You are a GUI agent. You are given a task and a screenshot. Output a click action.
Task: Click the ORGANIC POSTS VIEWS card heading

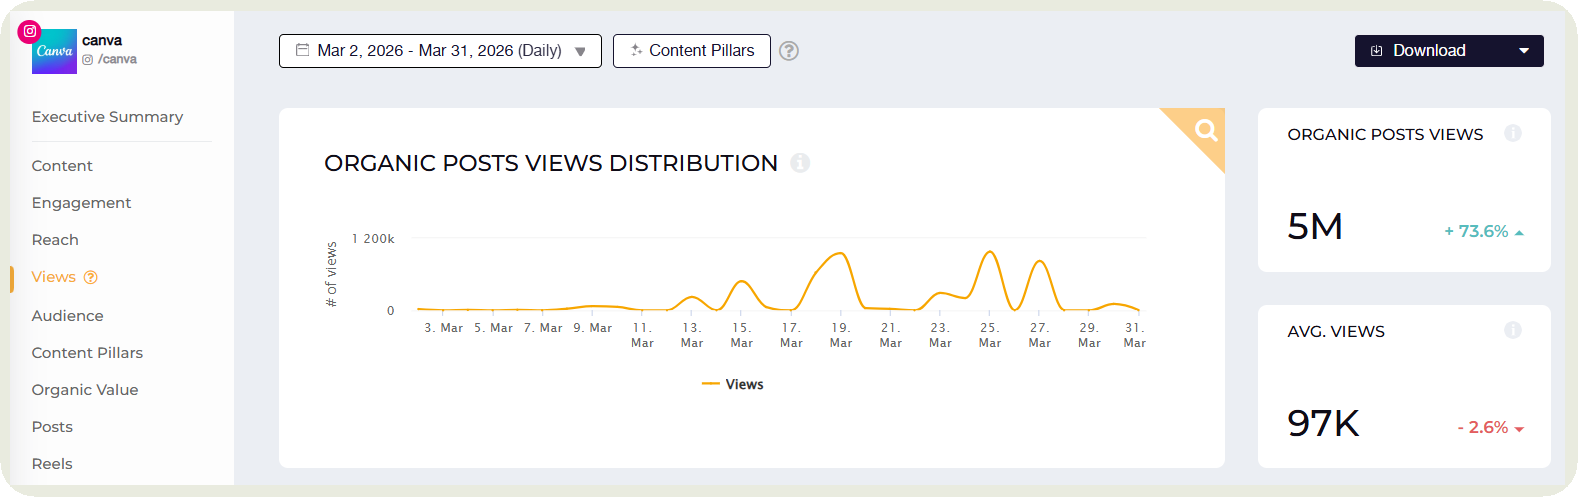point(1385,134)
